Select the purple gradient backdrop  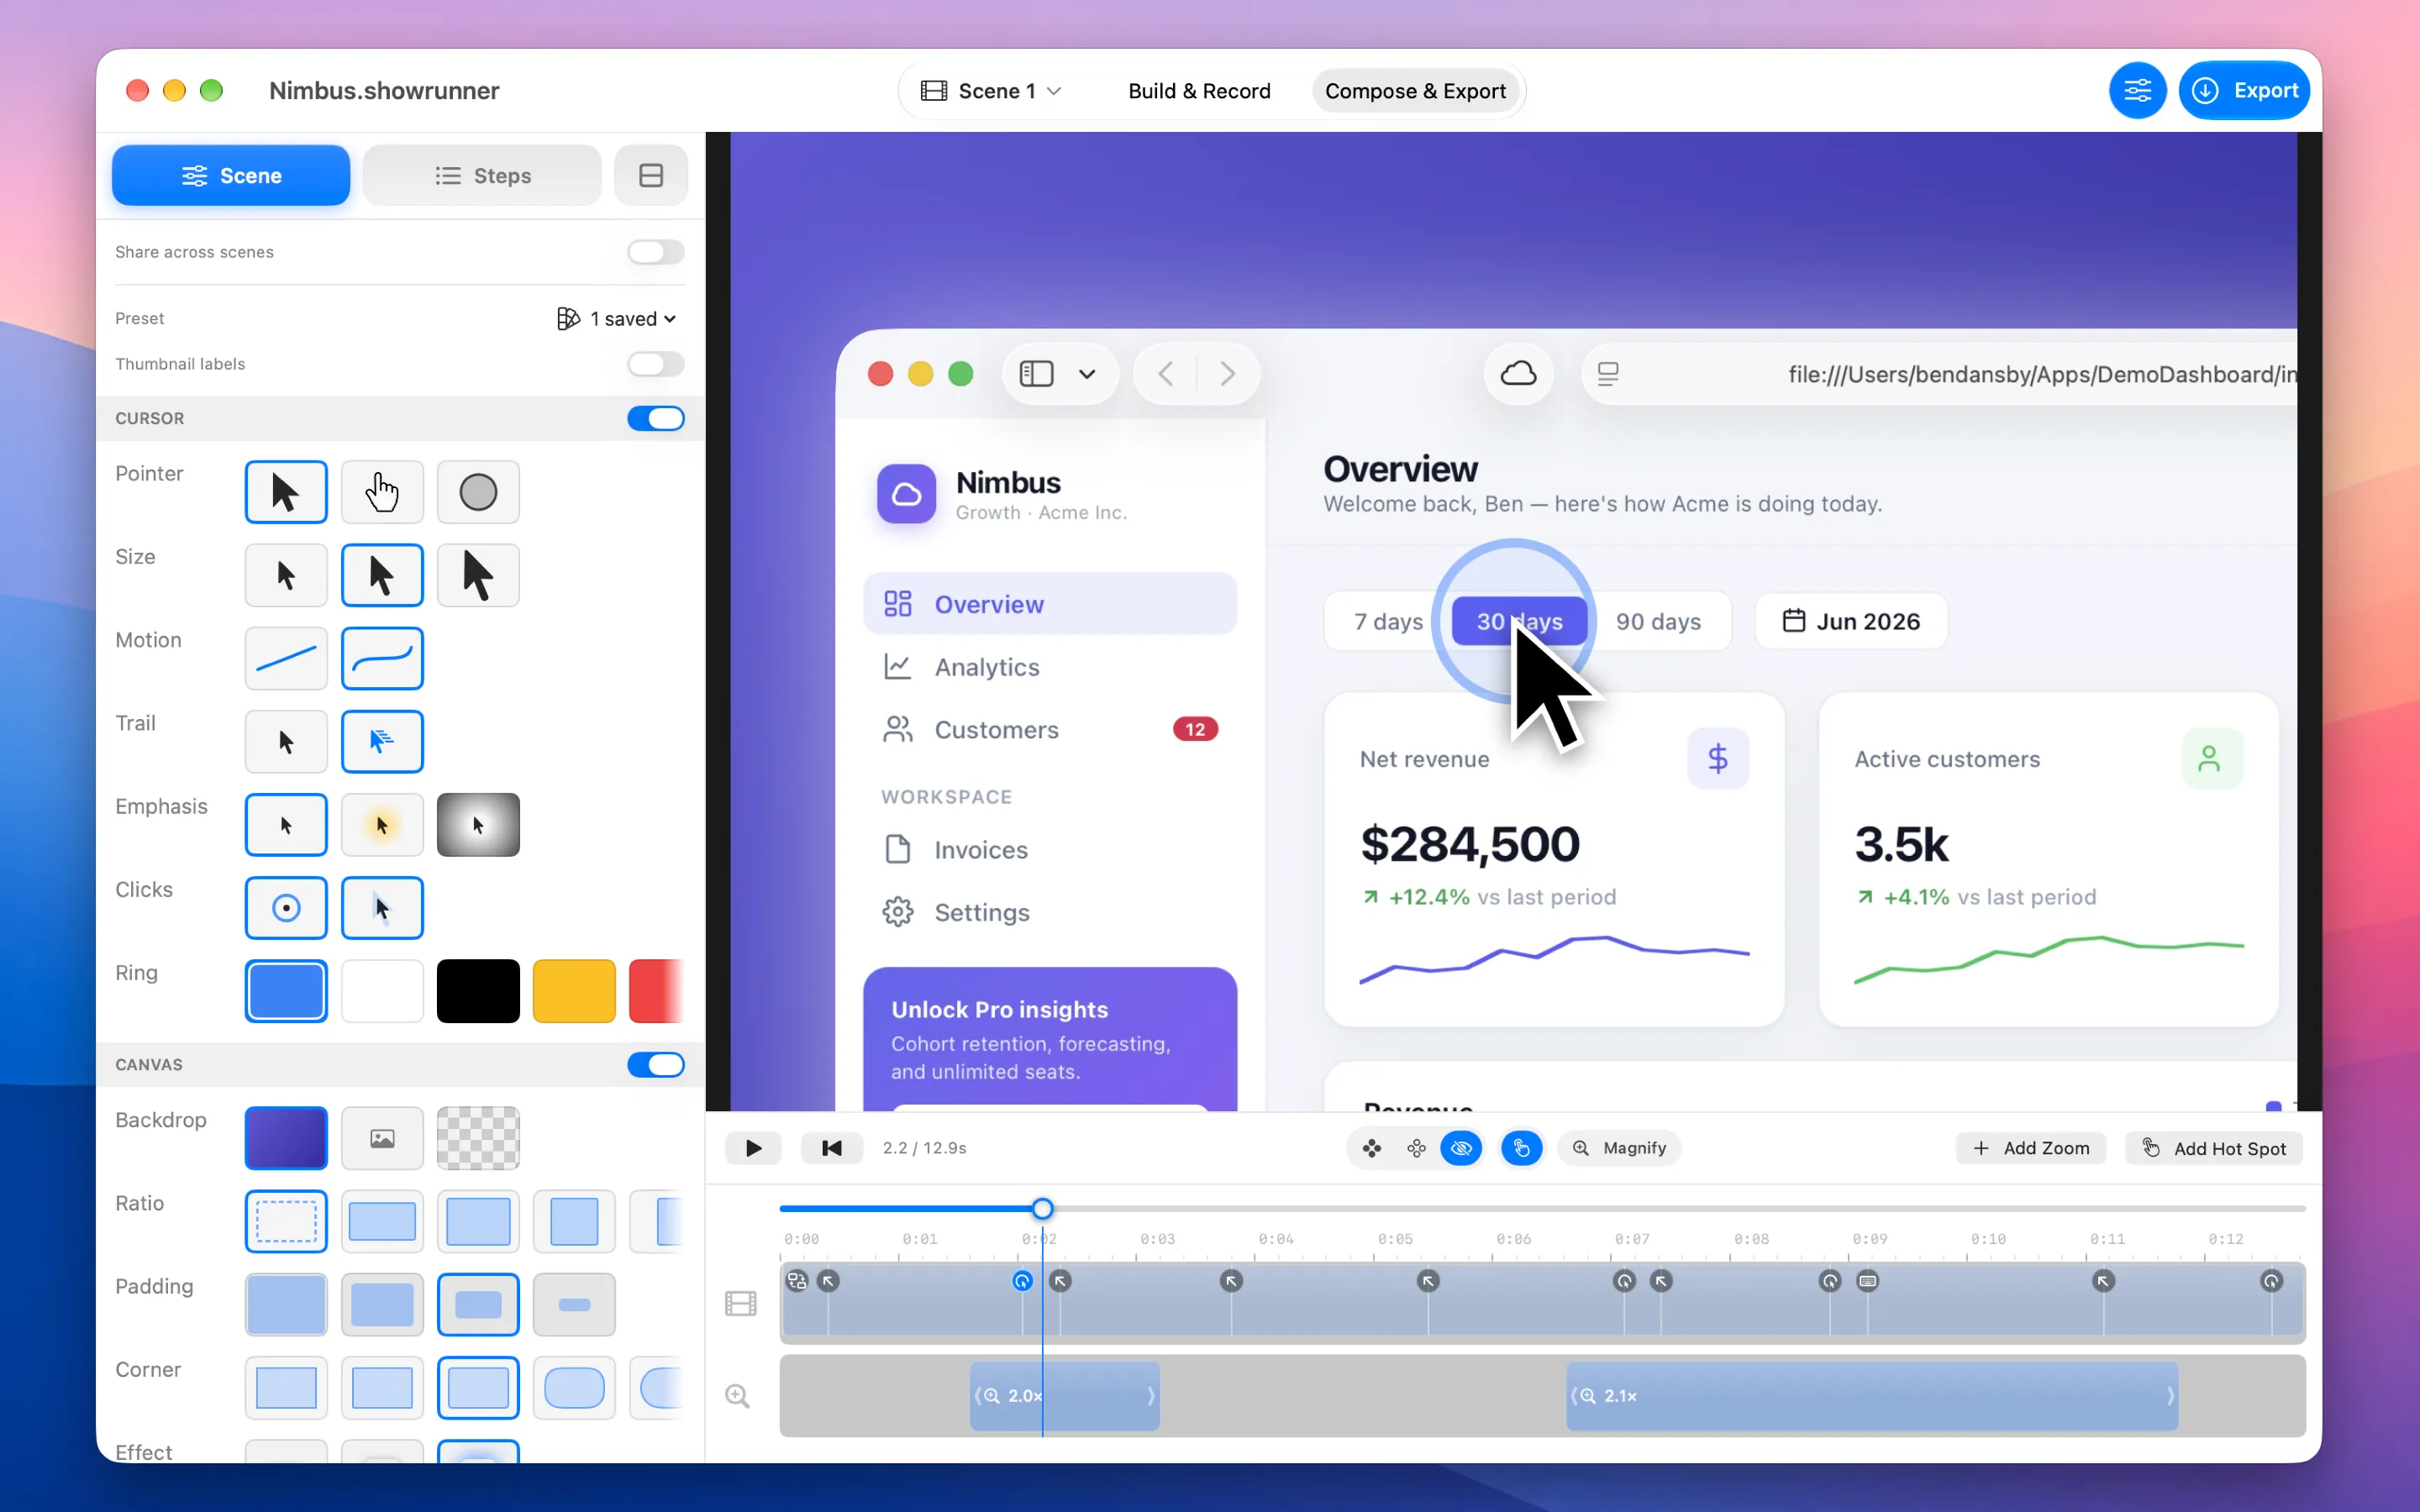click(x=286, y=1138)
